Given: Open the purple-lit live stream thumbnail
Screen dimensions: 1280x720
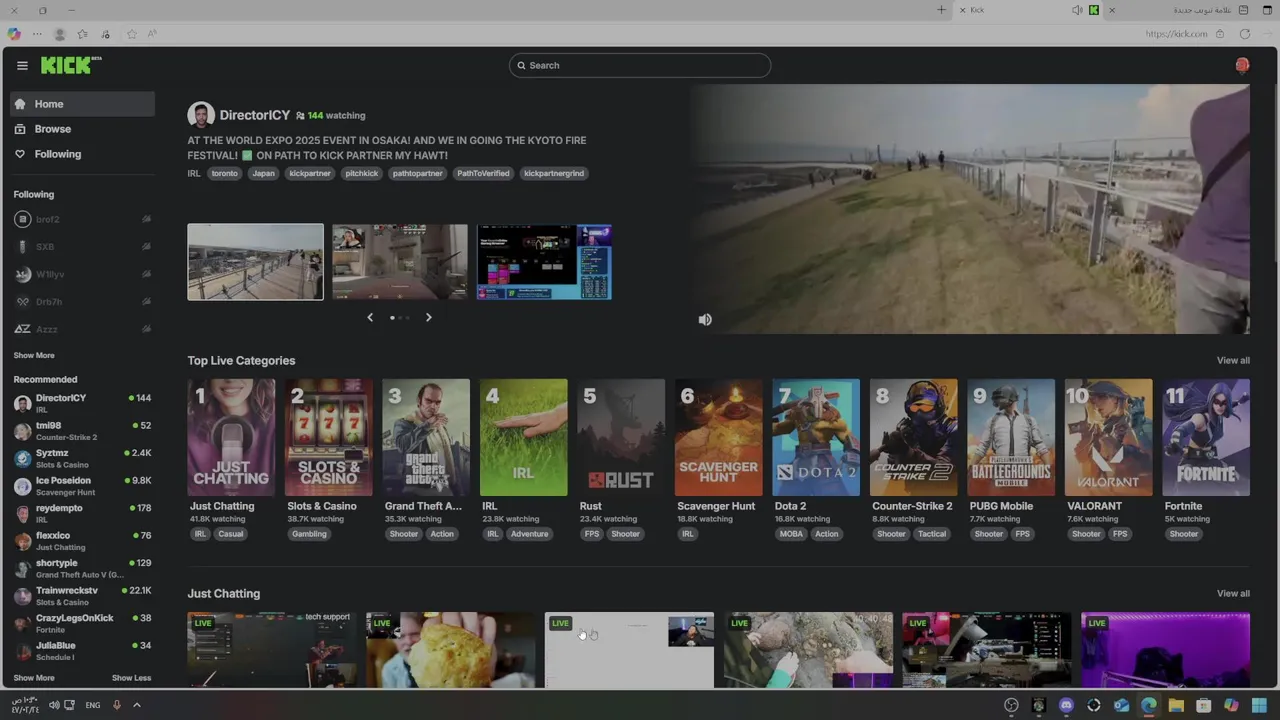Looking at the screenshot, I should (1165, 650).
